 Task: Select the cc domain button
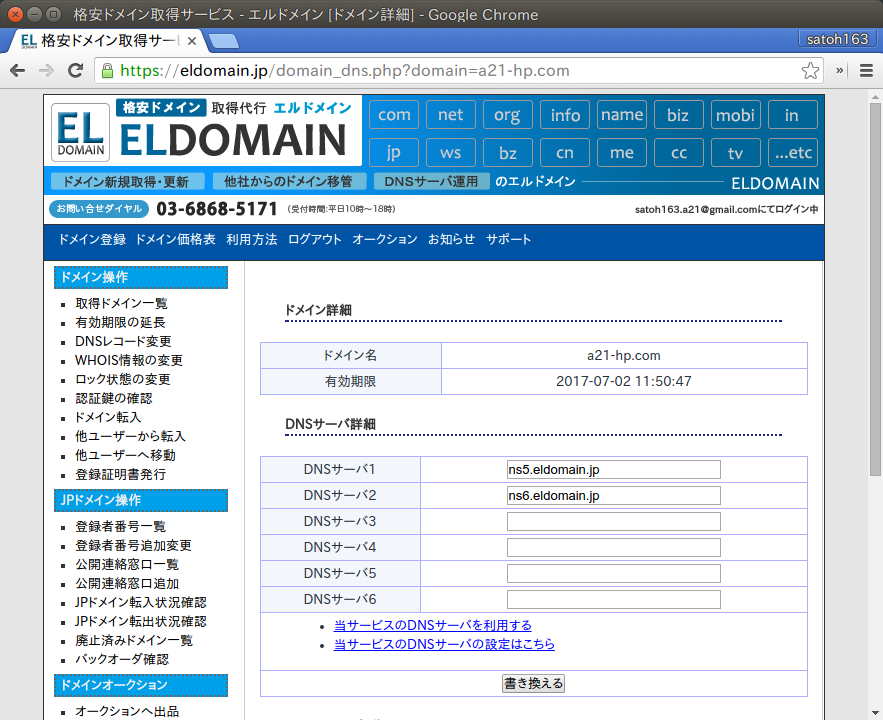(x=679, y=153)
